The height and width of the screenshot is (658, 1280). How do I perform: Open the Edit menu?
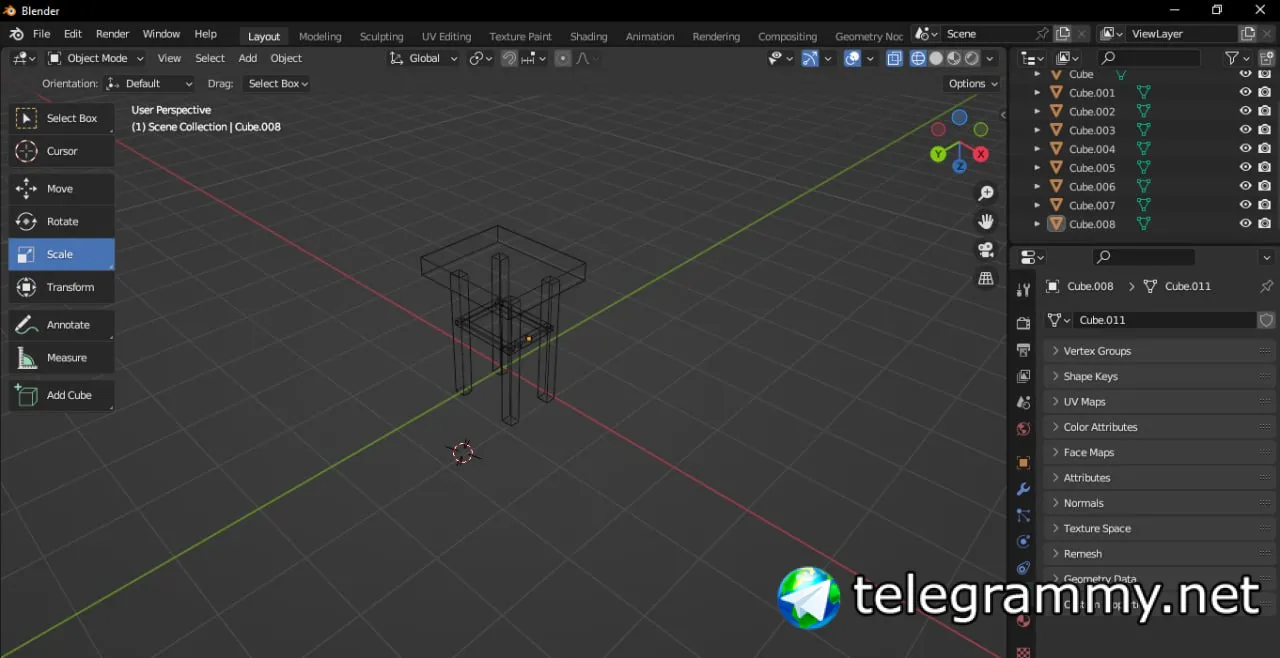tap(73, 34)
